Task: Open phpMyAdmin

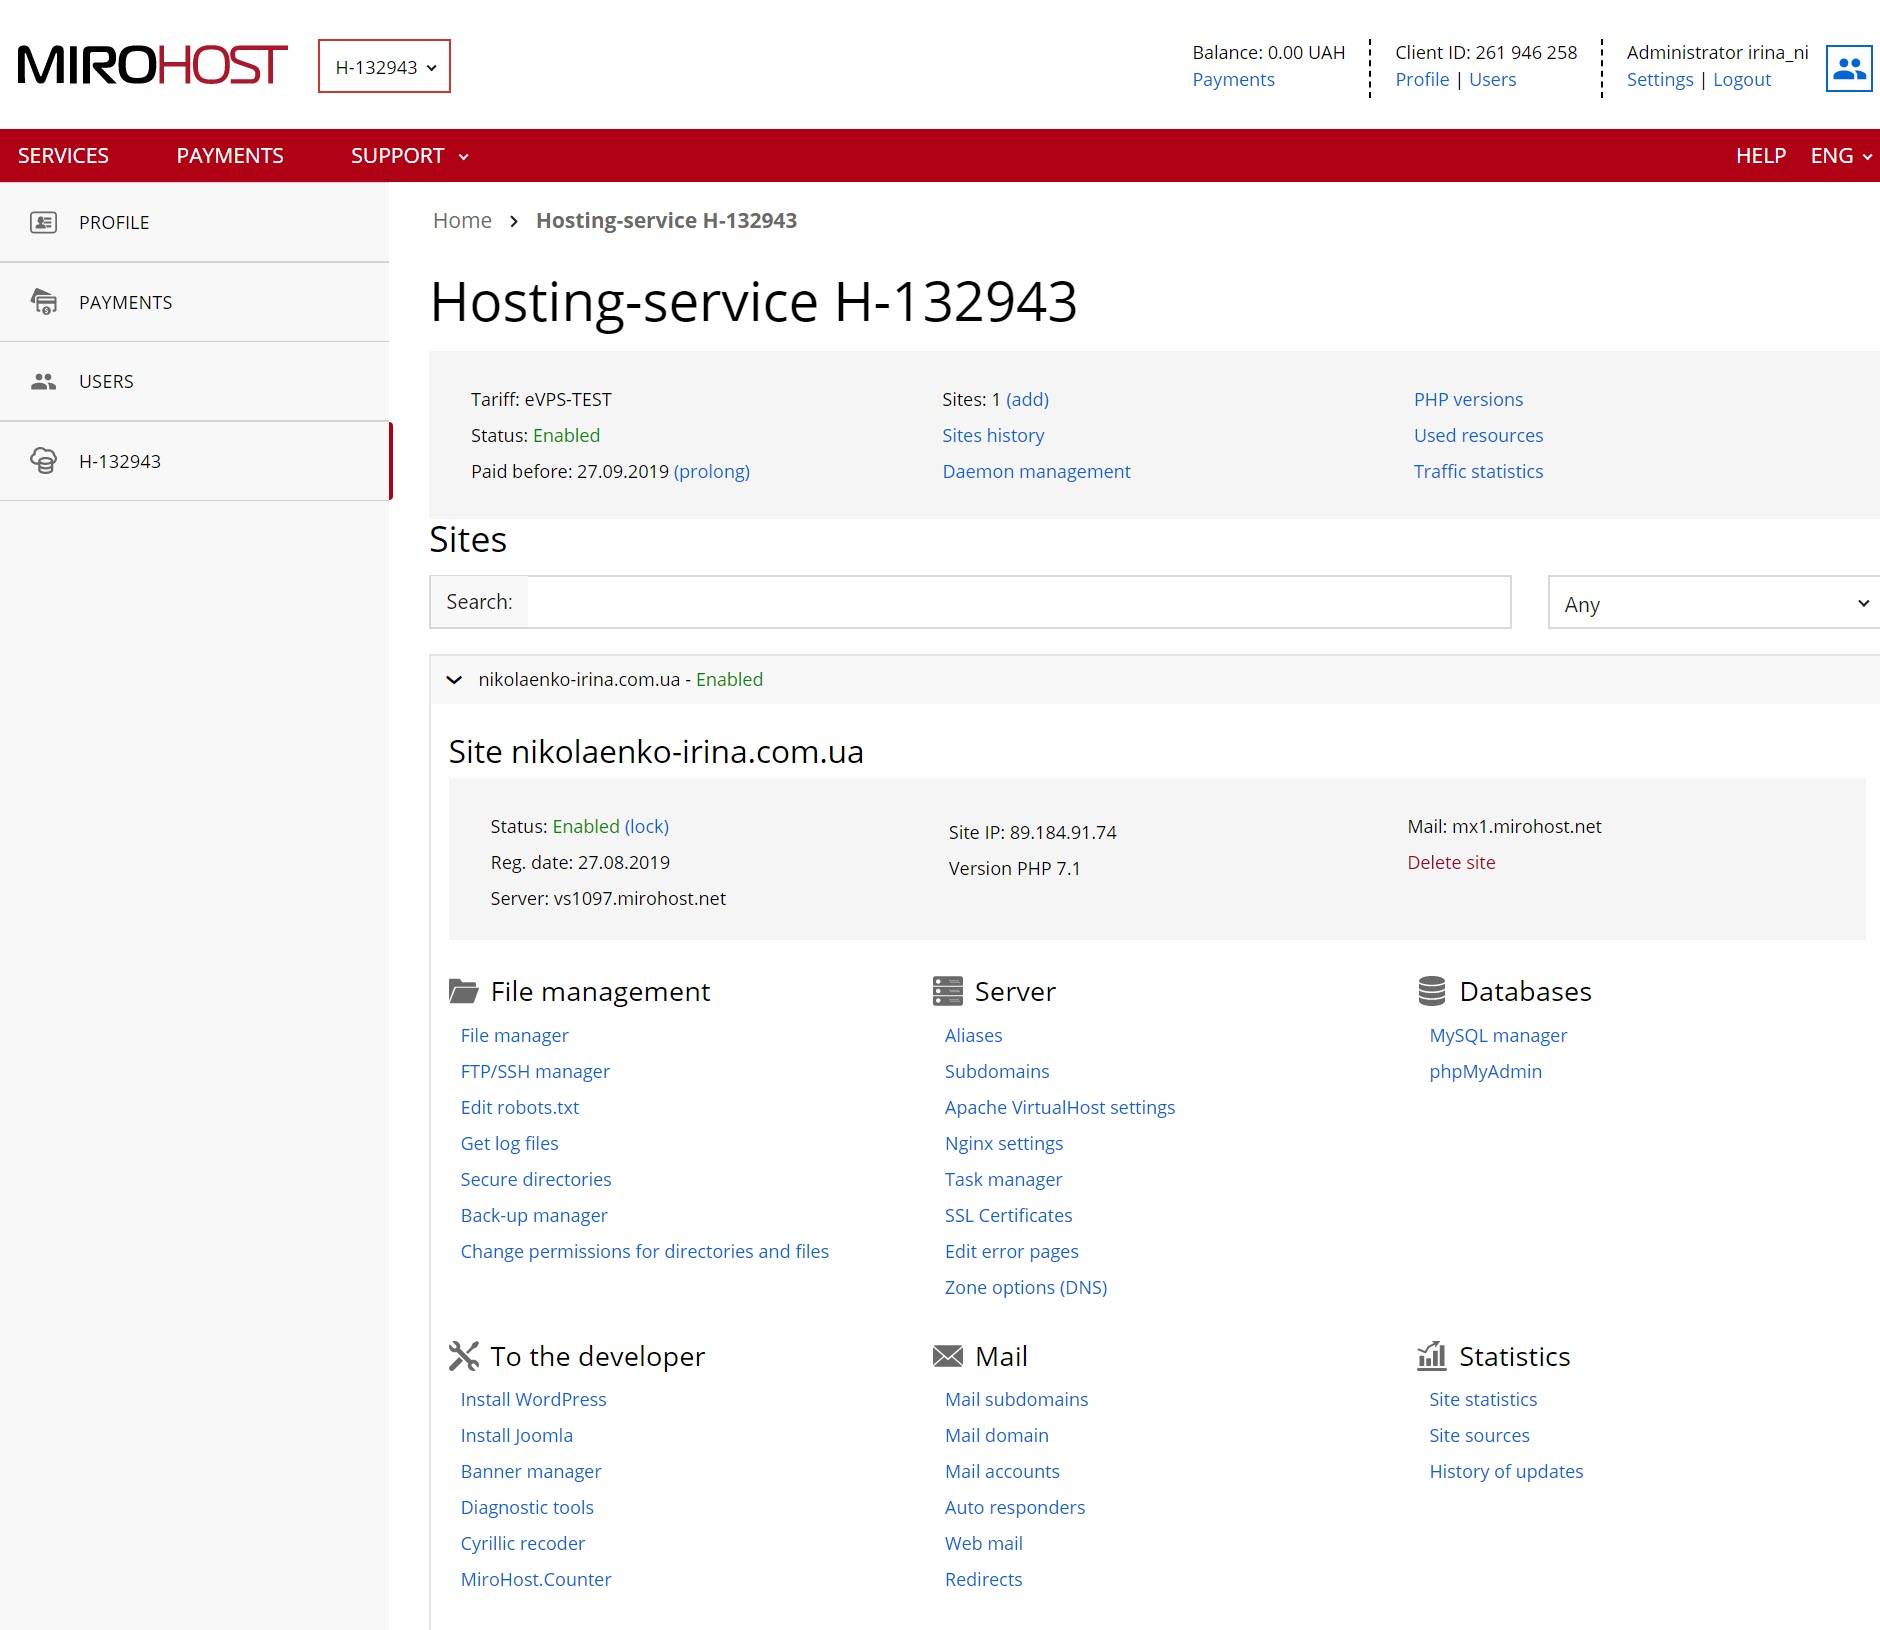Action: (1485, 1071)
